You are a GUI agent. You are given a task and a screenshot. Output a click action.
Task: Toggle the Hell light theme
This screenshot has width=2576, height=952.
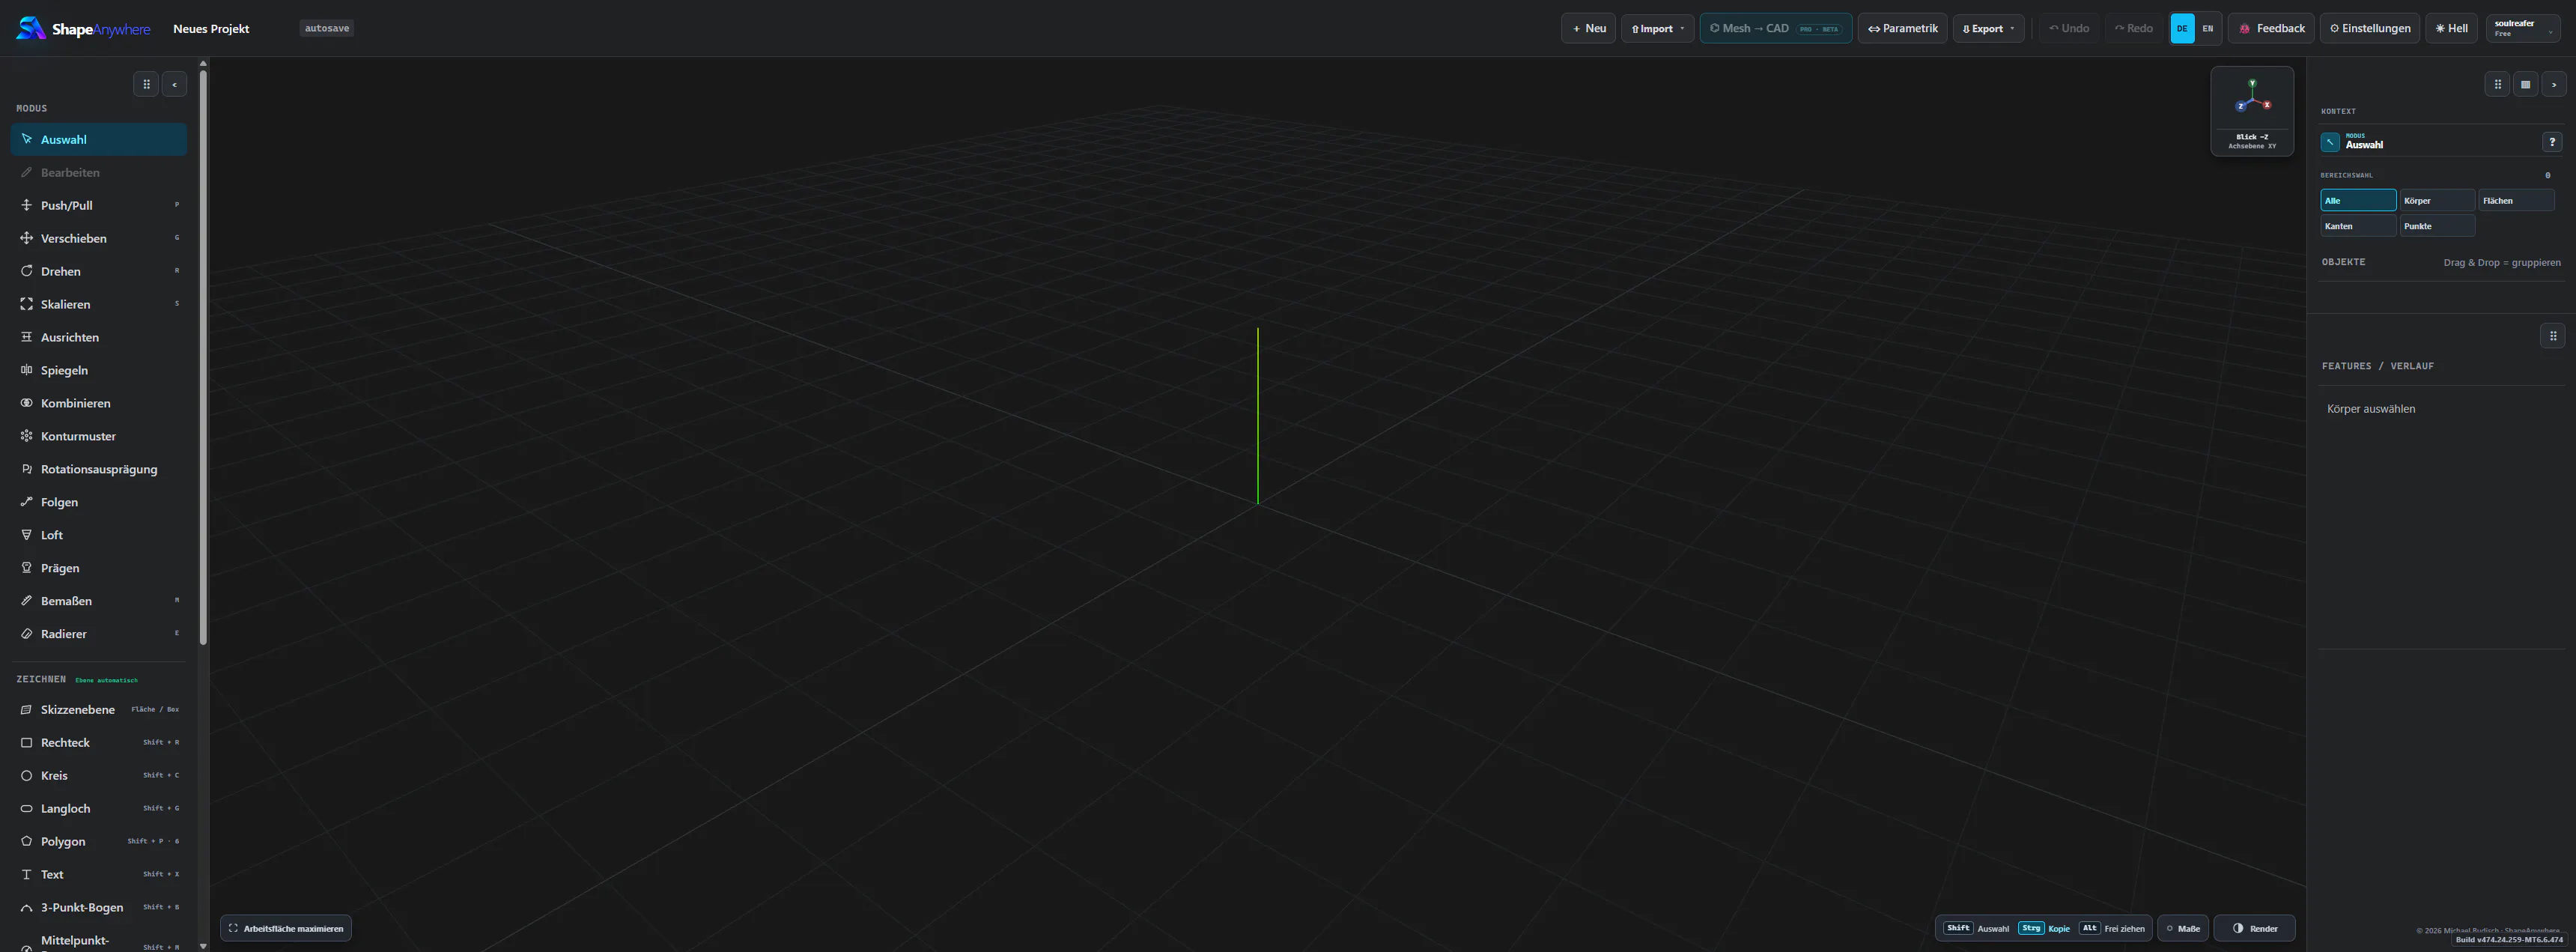[x=2452, y=29]
